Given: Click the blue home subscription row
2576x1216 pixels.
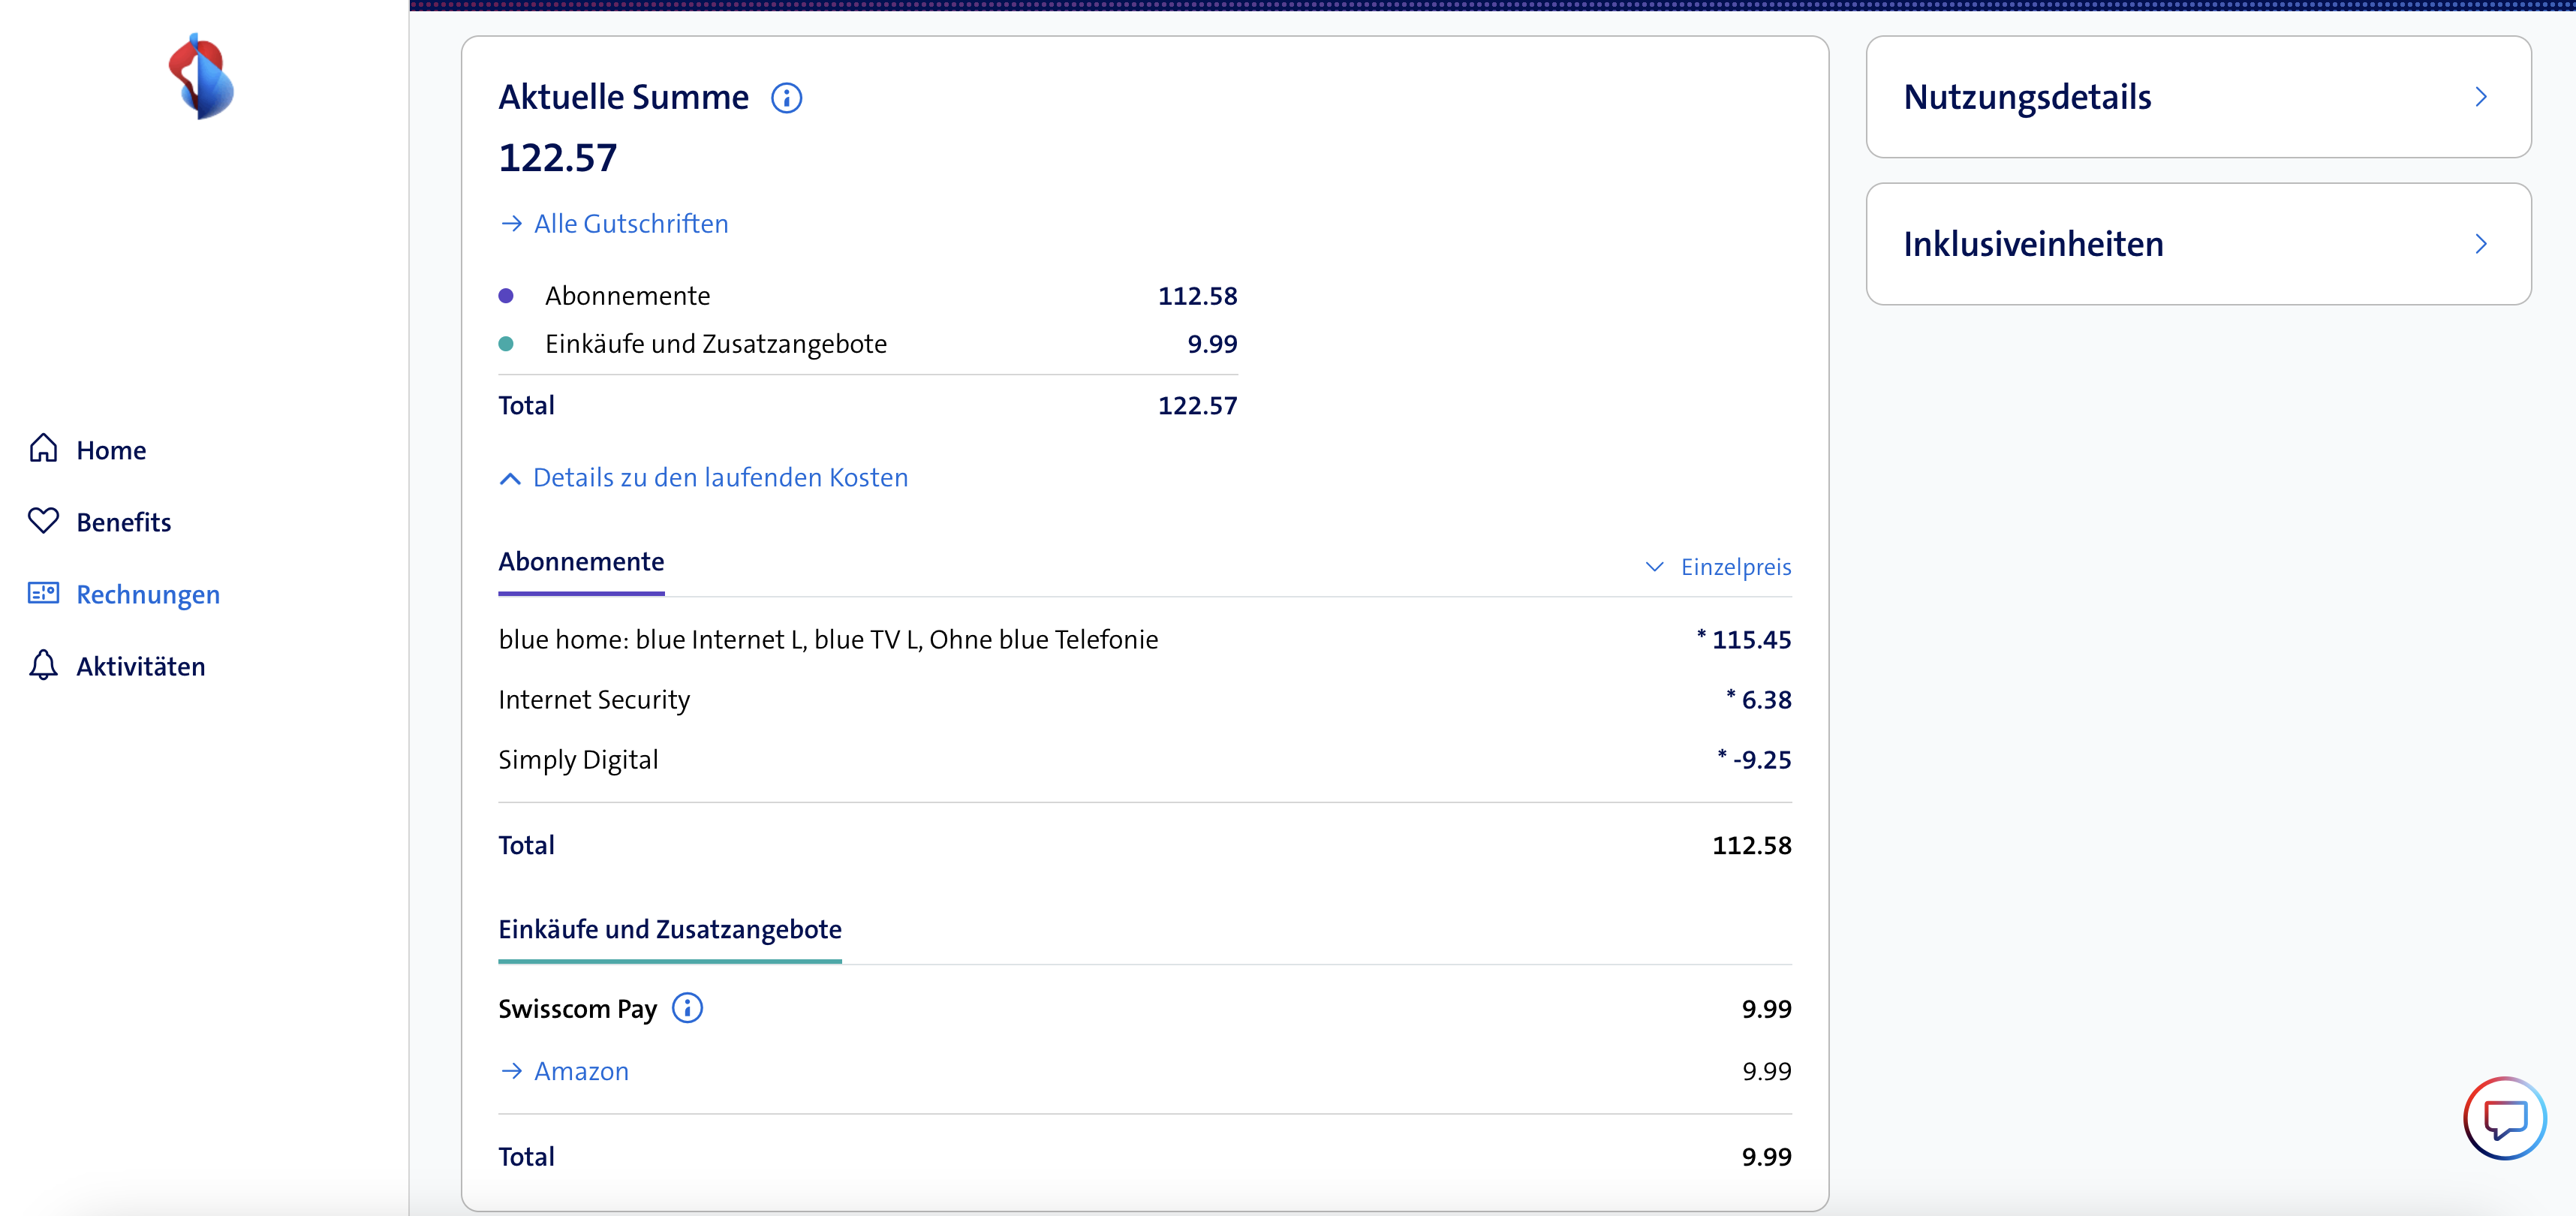Looking at the screenshot, I should point(828,639).
